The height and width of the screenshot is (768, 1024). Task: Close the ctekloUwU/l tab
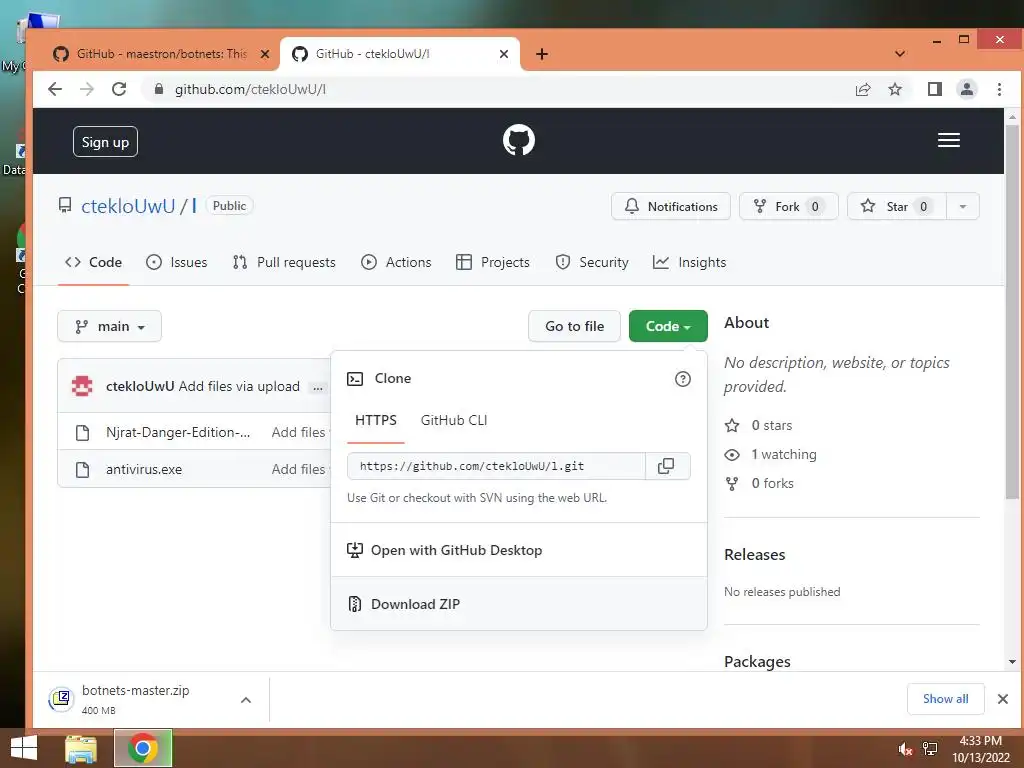[504, 54]
